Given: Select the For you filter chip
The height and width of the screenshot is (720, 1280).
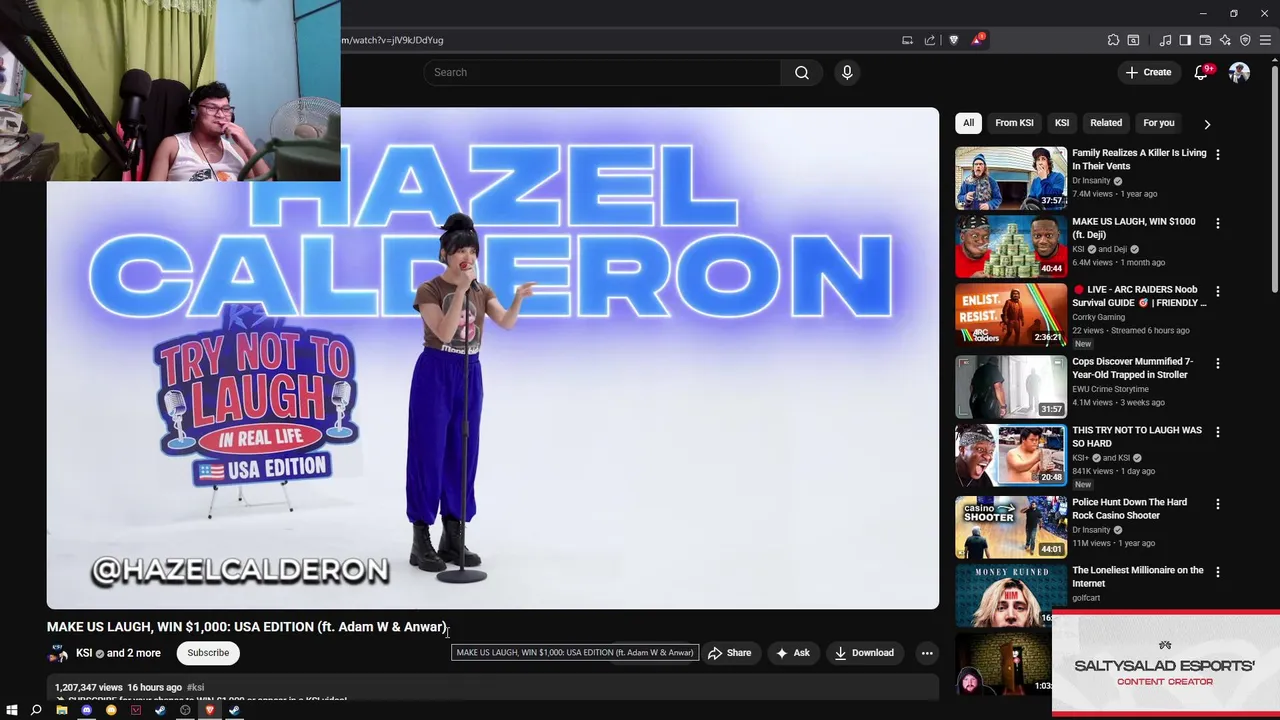Looking at the screenshot, I should pyautogui.click(x=1159, y=123).
